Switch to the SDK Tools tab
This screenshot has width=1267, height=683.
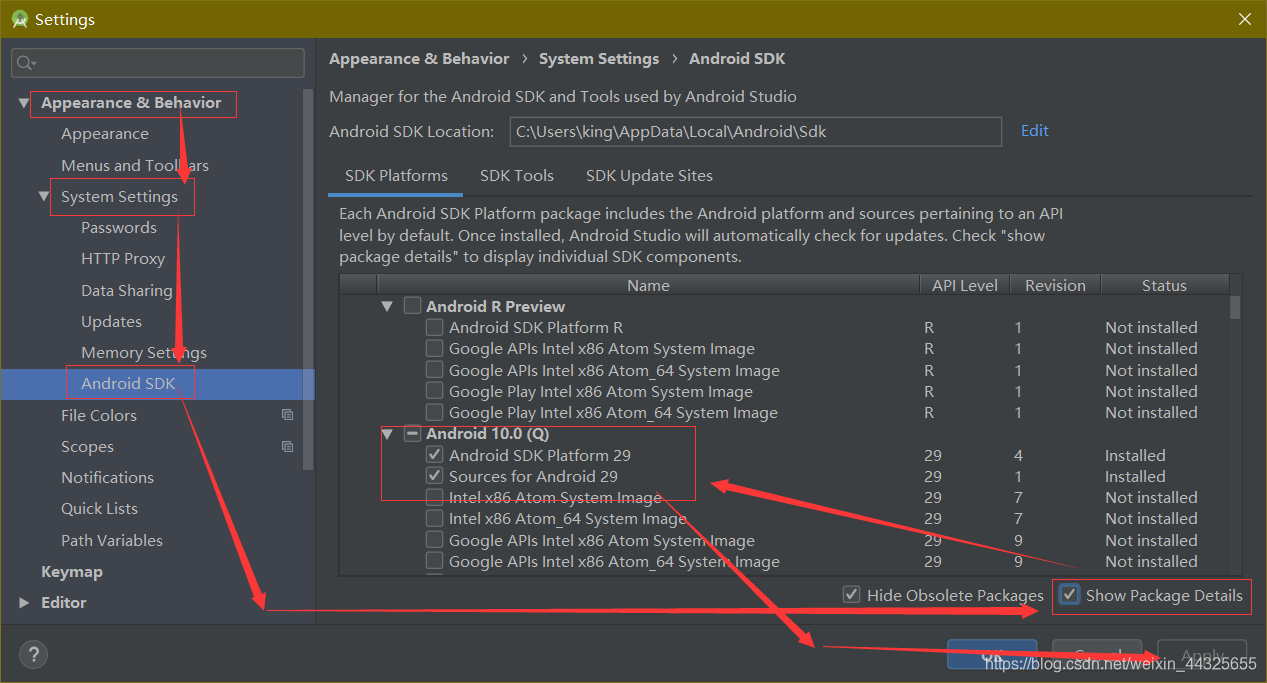coord(516,176)
